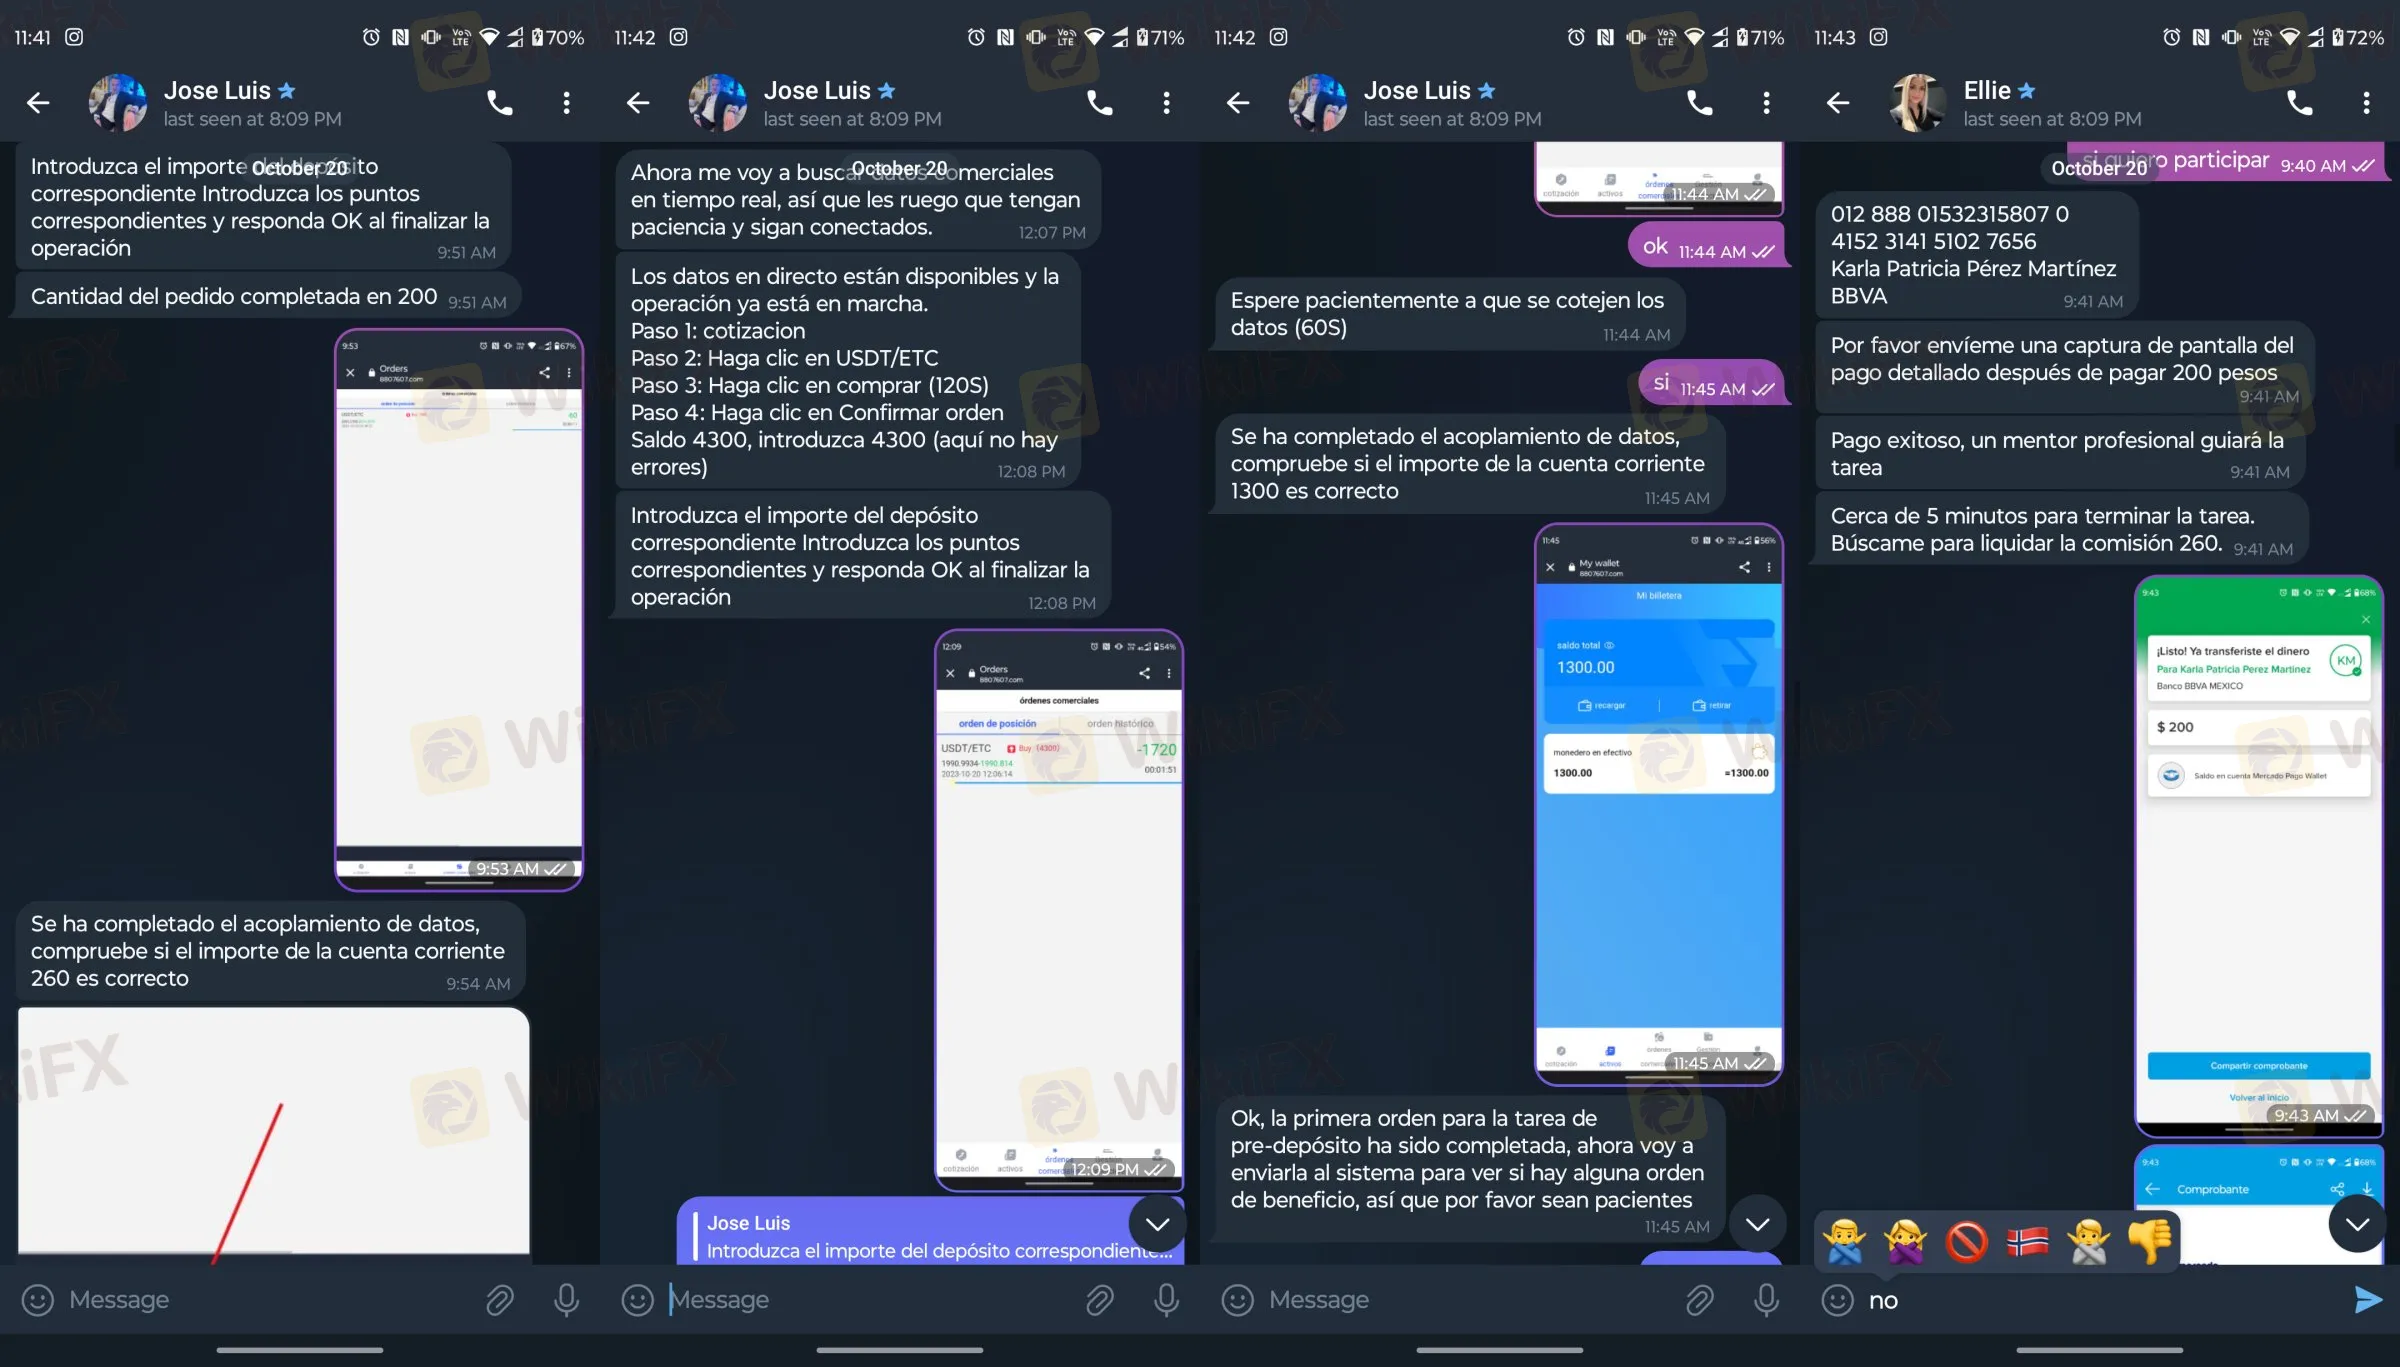Open the emoji picker in the Ellie chat
This screenshot has height=1367, width=2400.
click(x=1838, y=1299)
